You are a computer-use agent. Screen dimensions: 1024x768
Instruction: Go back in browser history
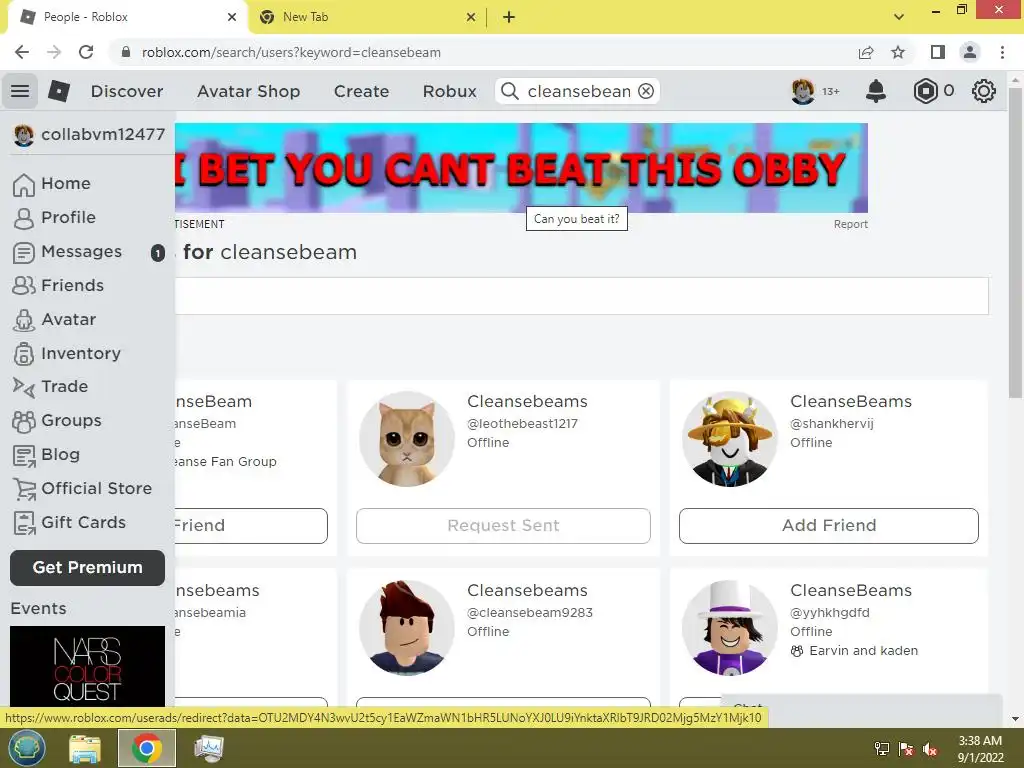tap(22, 52)
